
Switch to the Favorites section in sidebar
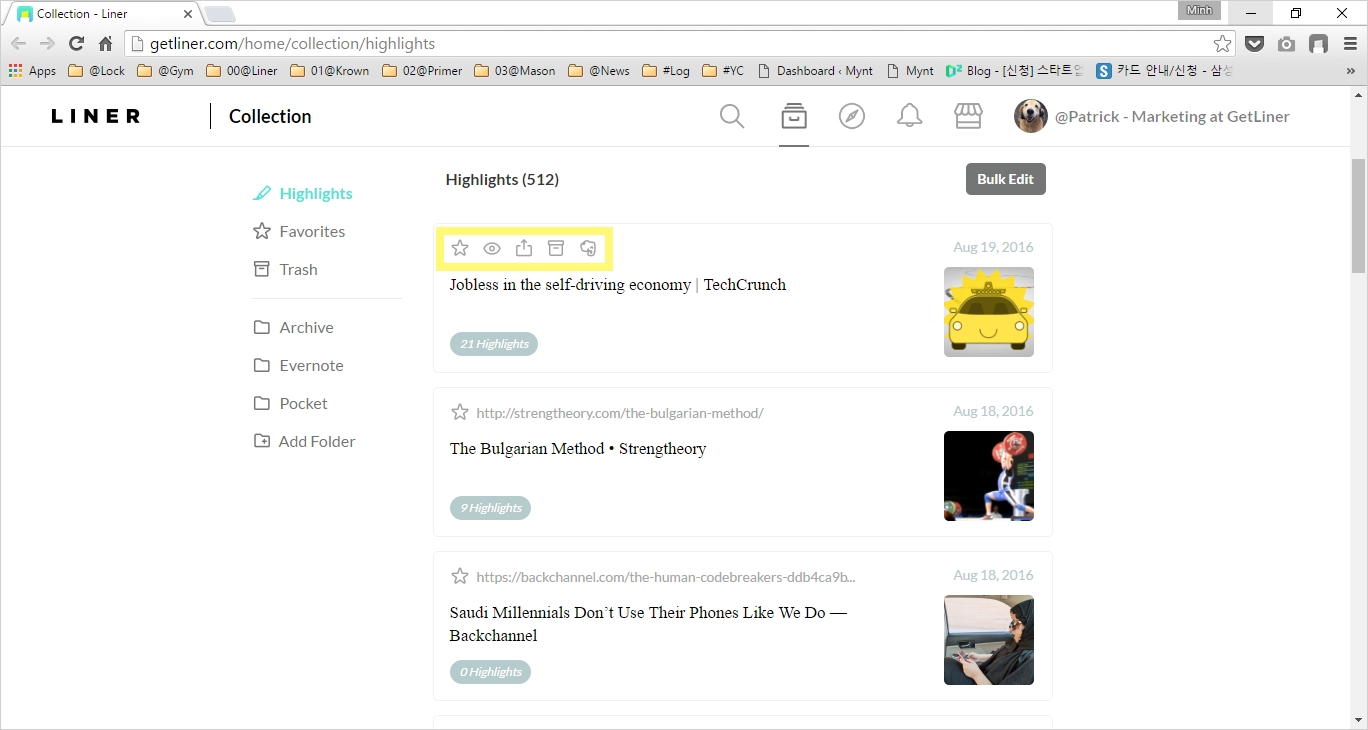(311, 231)
